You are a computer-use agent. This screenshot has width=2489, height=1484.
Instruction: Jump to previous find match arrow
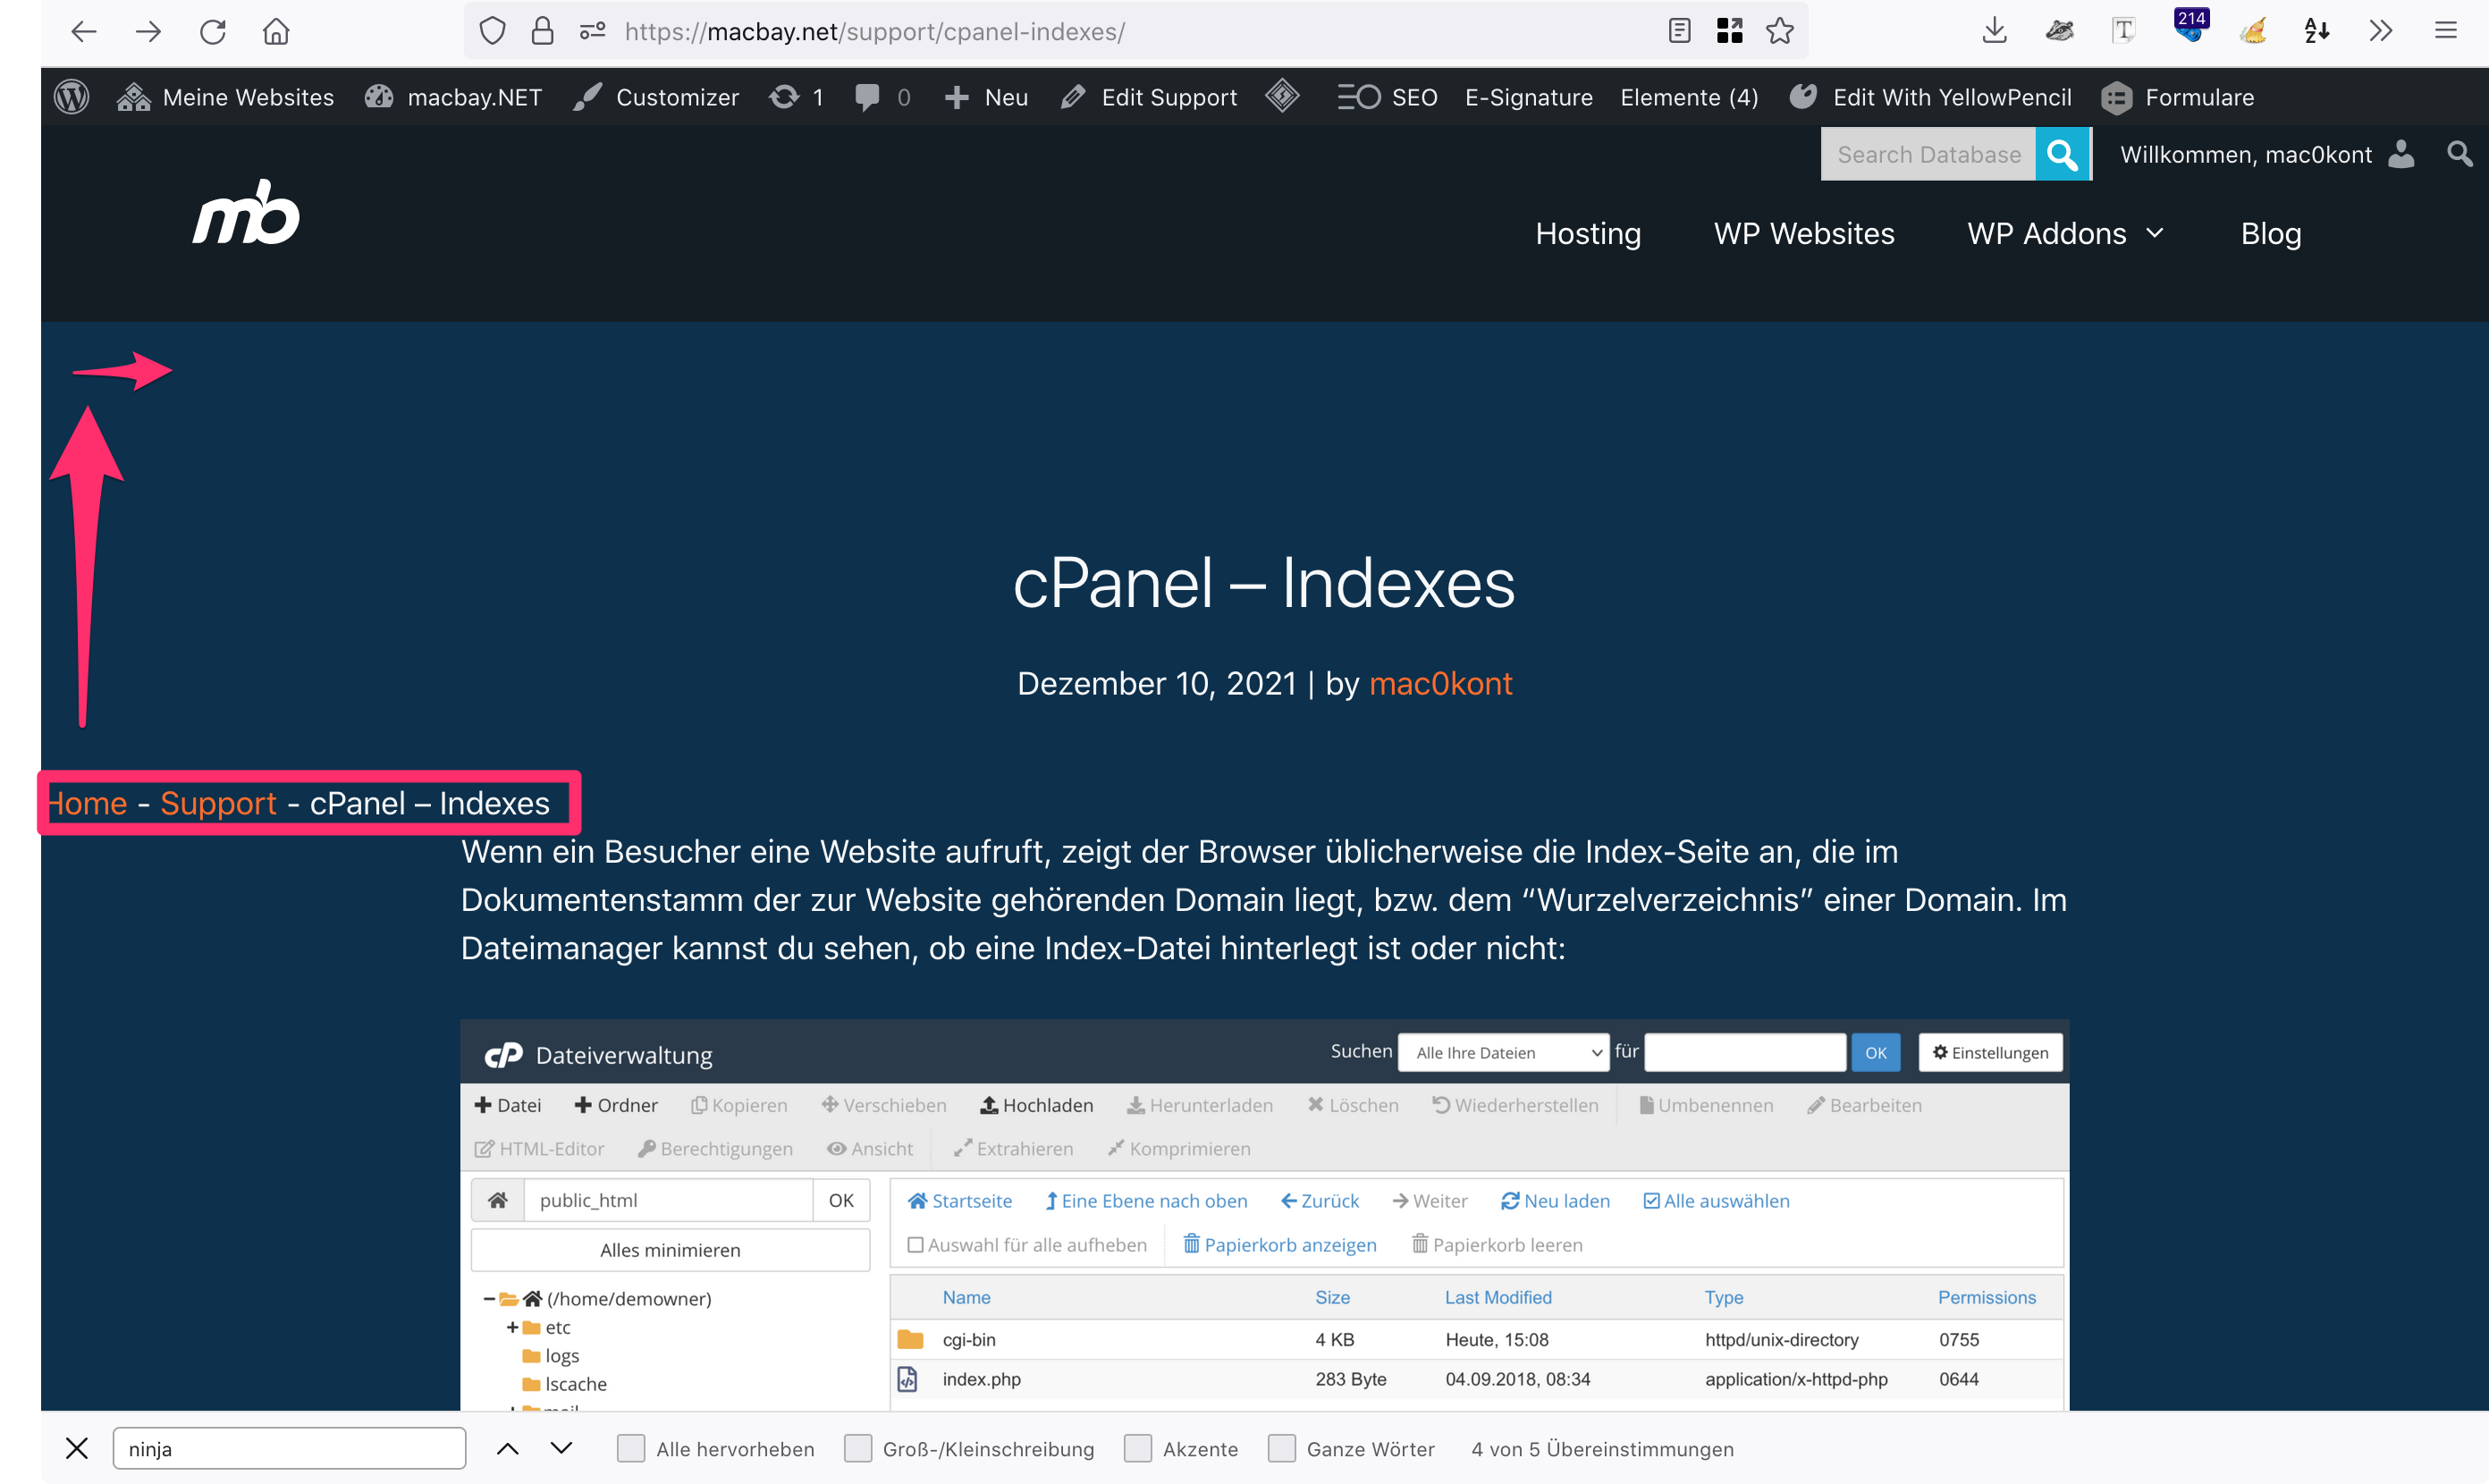point(508,1448)
